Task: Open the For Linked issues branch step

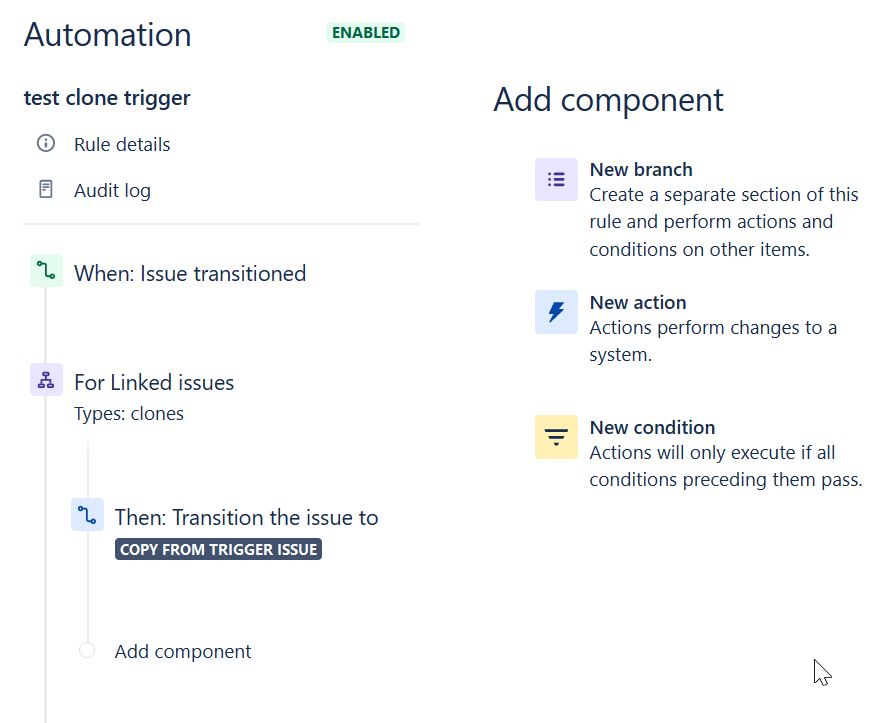Action: click(153, 382)
